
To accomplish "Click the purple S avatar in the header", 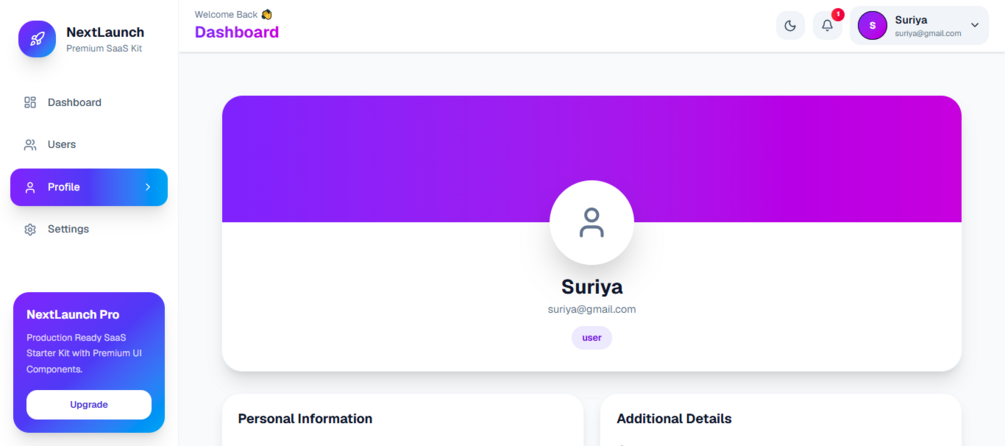I will 872,26.
